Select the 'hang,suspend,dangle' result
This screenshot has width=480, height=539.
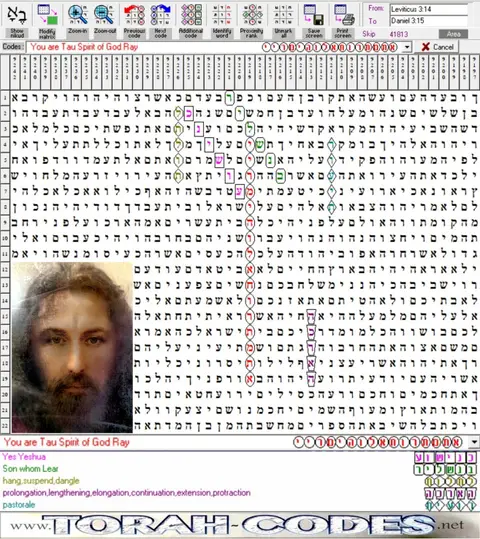[41, 481]
